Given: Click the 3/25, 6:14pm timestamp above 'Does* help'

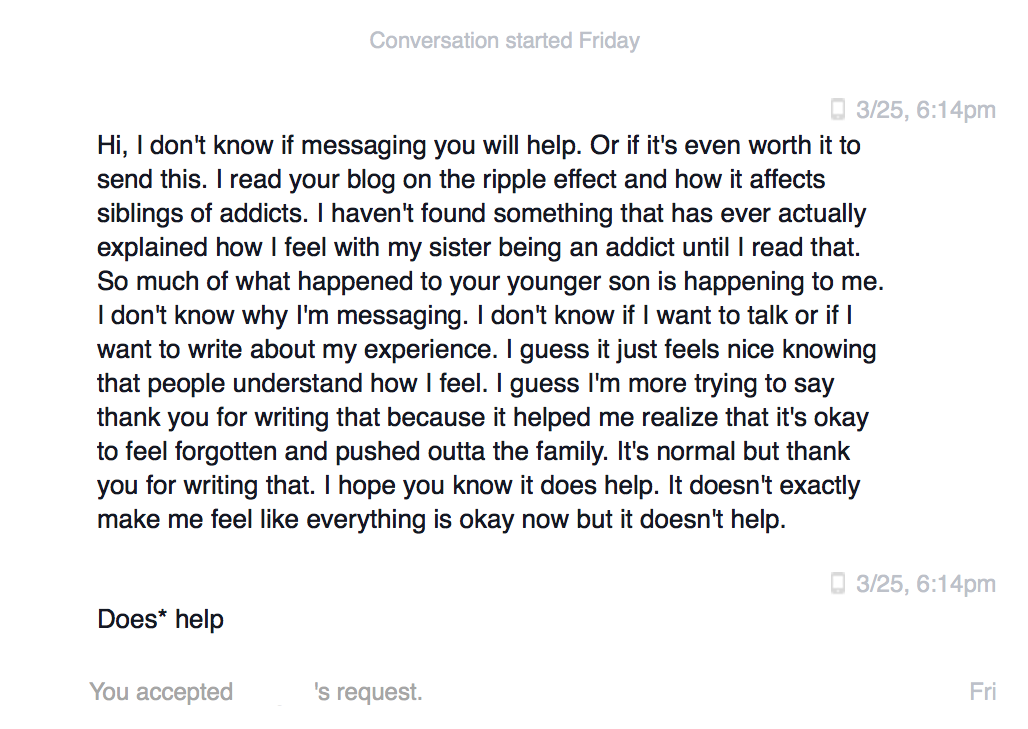Looking at the screenshot, I should pyautogui.click(x=925, y=583).
